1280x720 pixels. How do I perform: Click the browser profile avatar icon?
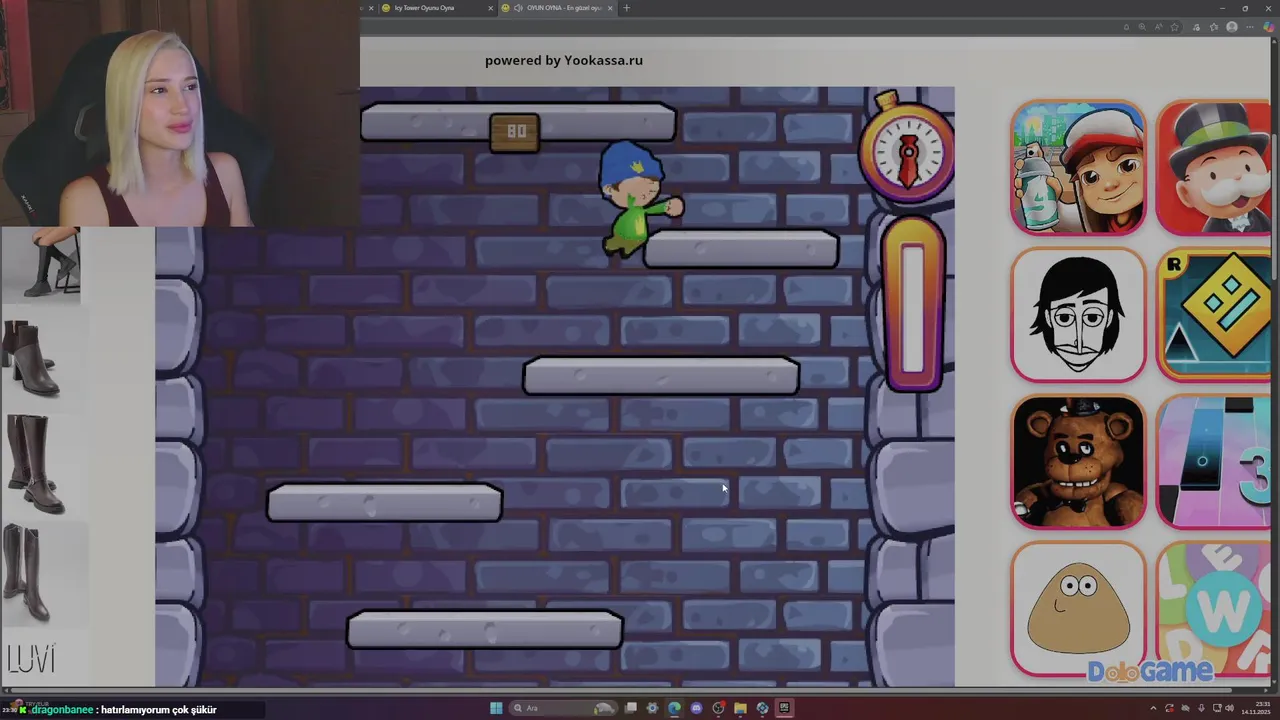[x=1232, y=27]
